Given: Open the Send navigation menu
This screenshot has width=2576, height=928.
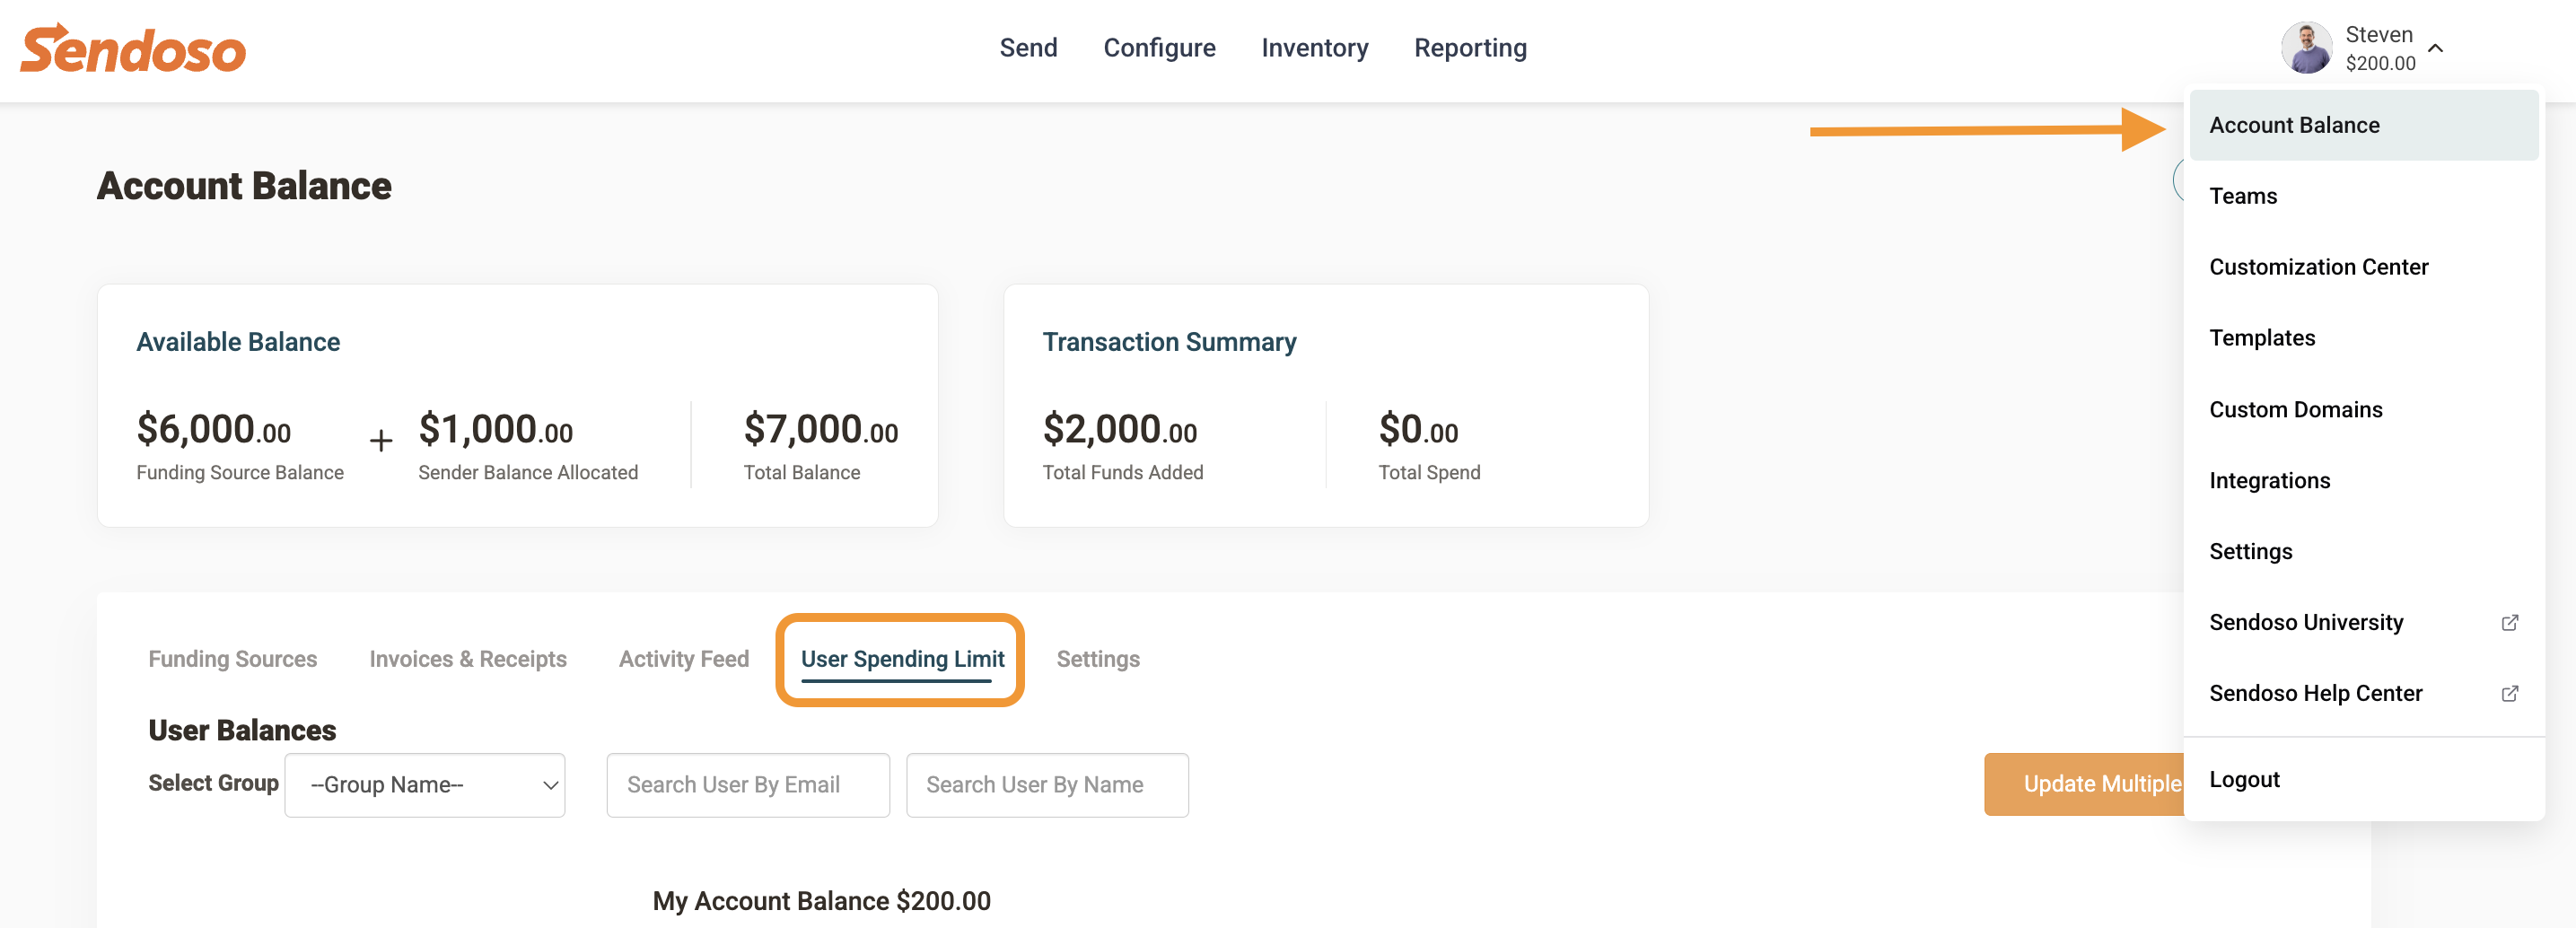Looking at the screenshot, I should [x=1028, y=48].
